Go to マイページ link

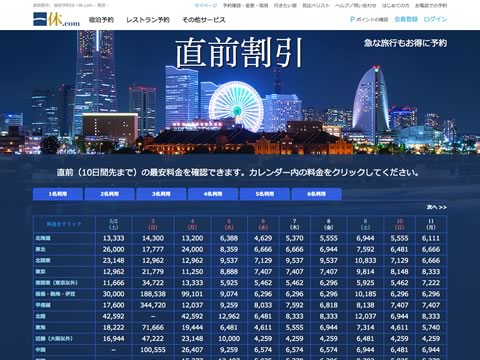(205, 5)
